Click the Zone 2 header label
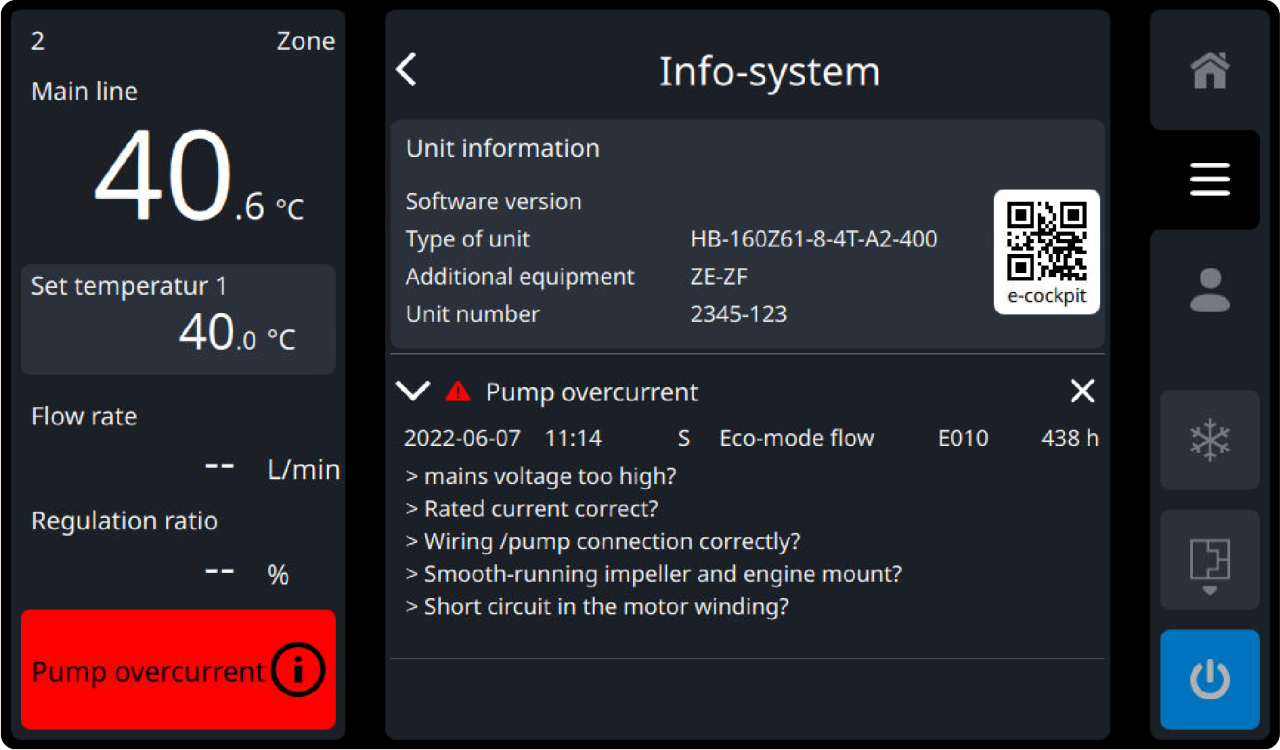 pos(182,41)
